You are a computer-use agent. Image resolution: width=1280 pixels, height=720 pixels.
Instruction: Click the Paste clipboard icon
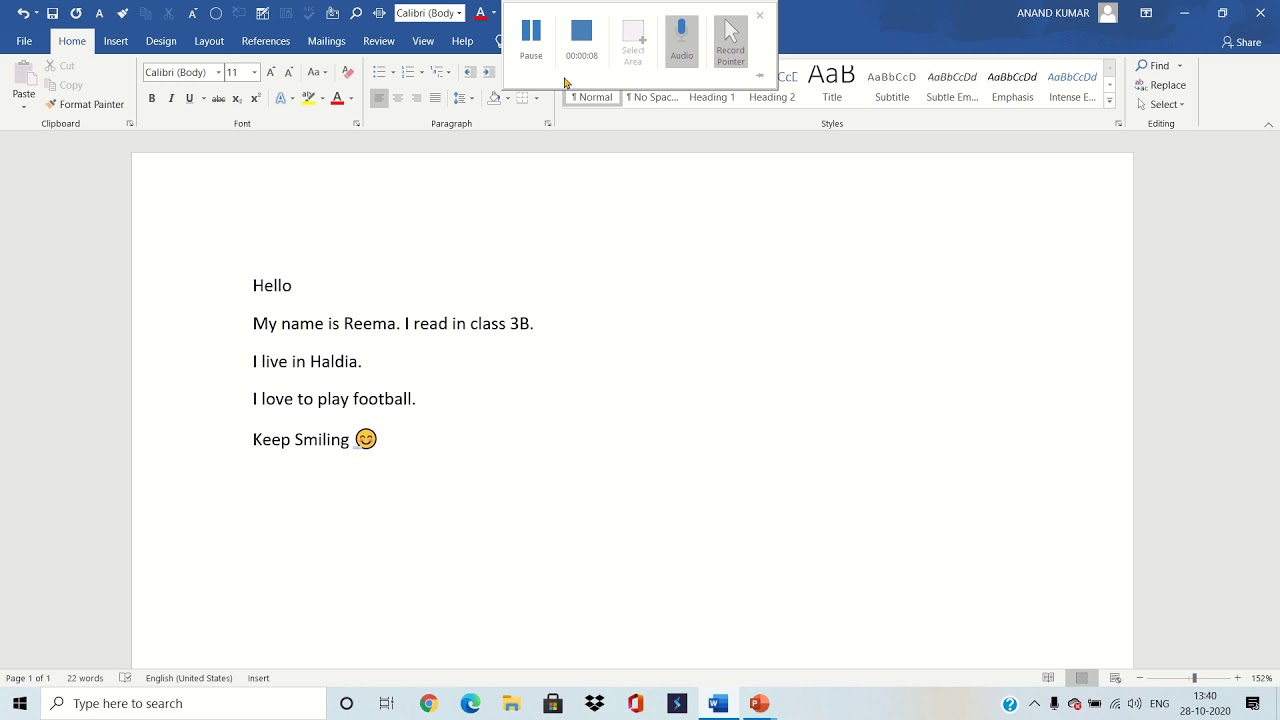(x=24, y=75)
